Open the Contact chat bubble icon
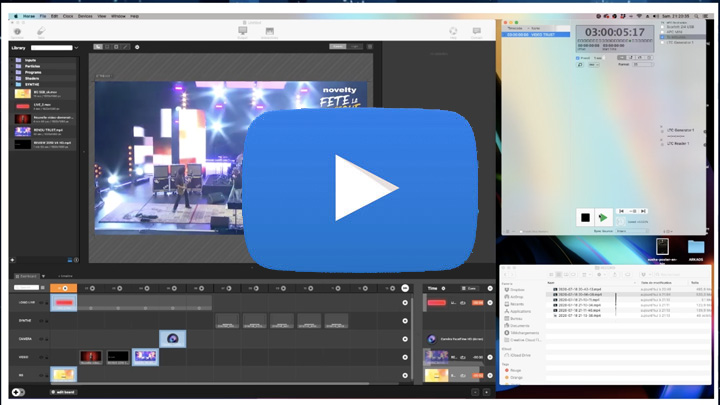 coord(477,31)
